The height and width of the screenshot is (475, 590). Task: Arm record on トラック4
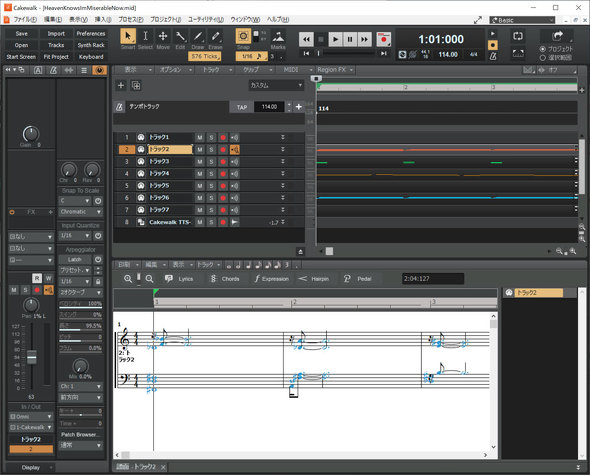[x=223, y=174]
